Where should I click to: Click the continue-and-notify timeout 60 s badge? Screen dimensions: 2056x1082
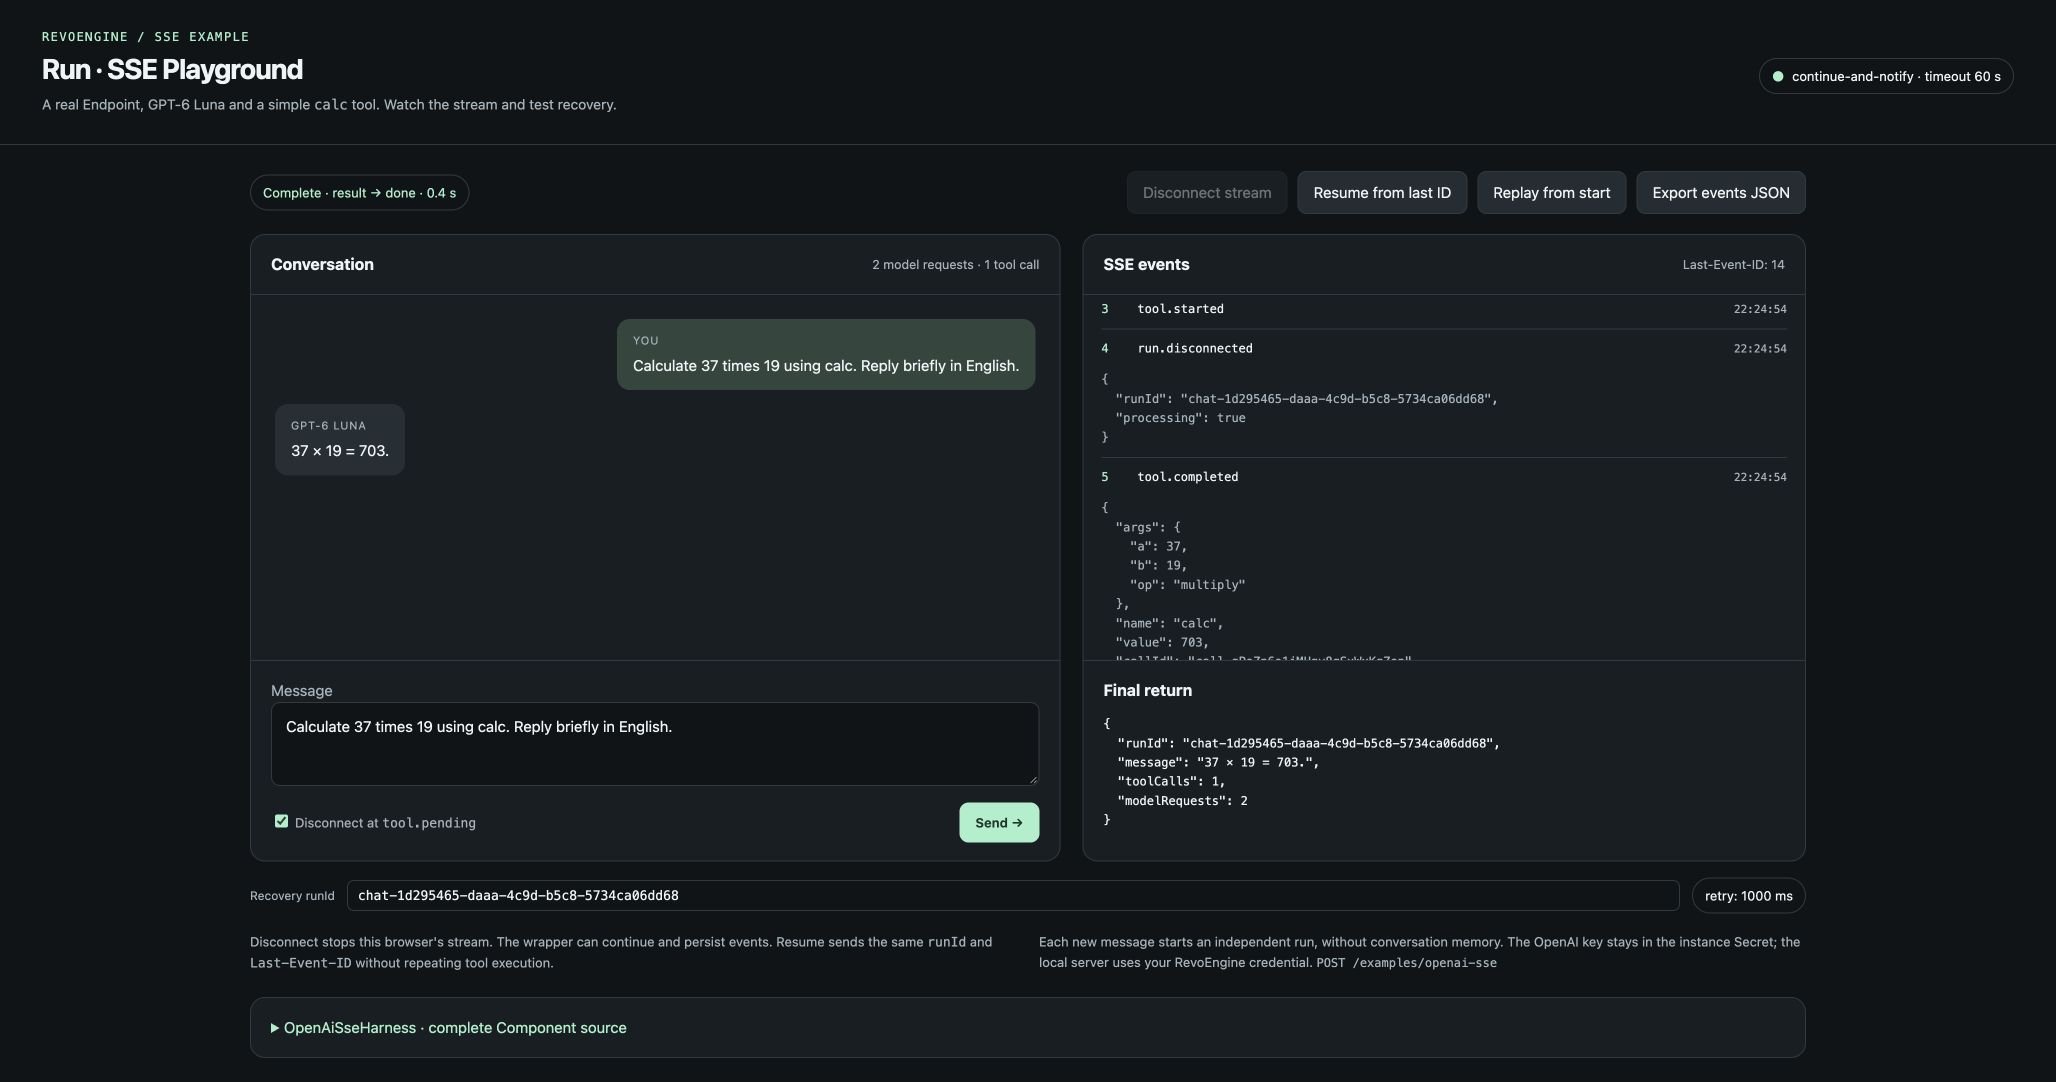point(1886,76)
